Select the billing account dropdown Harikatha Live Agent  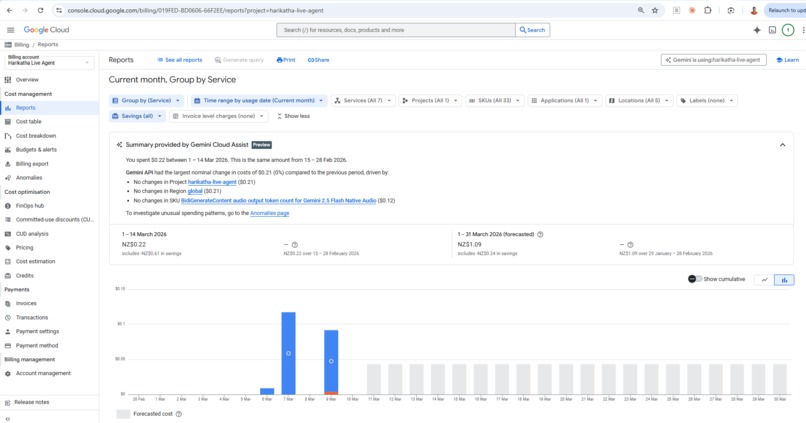(x=49, y=62)
